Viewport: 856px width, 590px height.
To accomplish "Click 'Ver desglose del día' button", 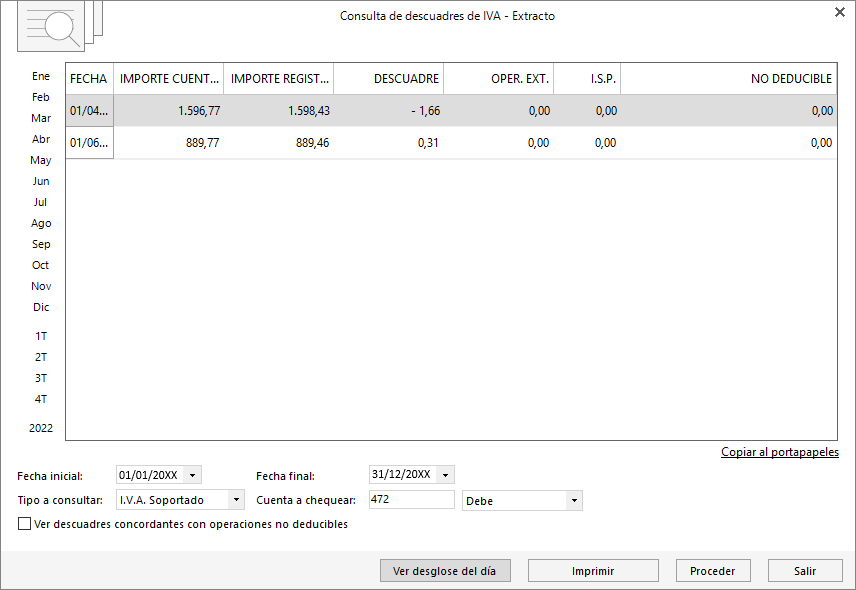I will 445,571.
